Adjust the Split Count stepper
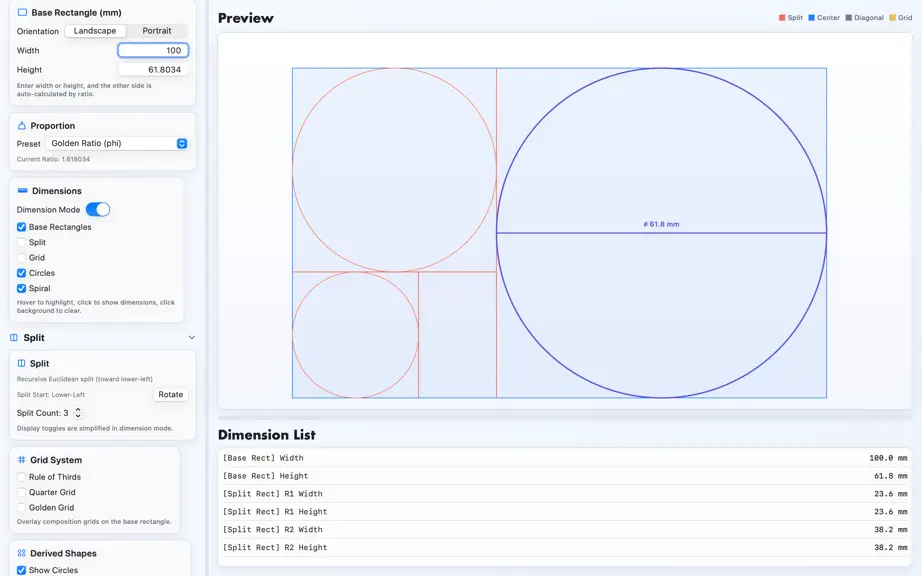The width and height of the screenshot is (922, 576). tap(78, 413)
